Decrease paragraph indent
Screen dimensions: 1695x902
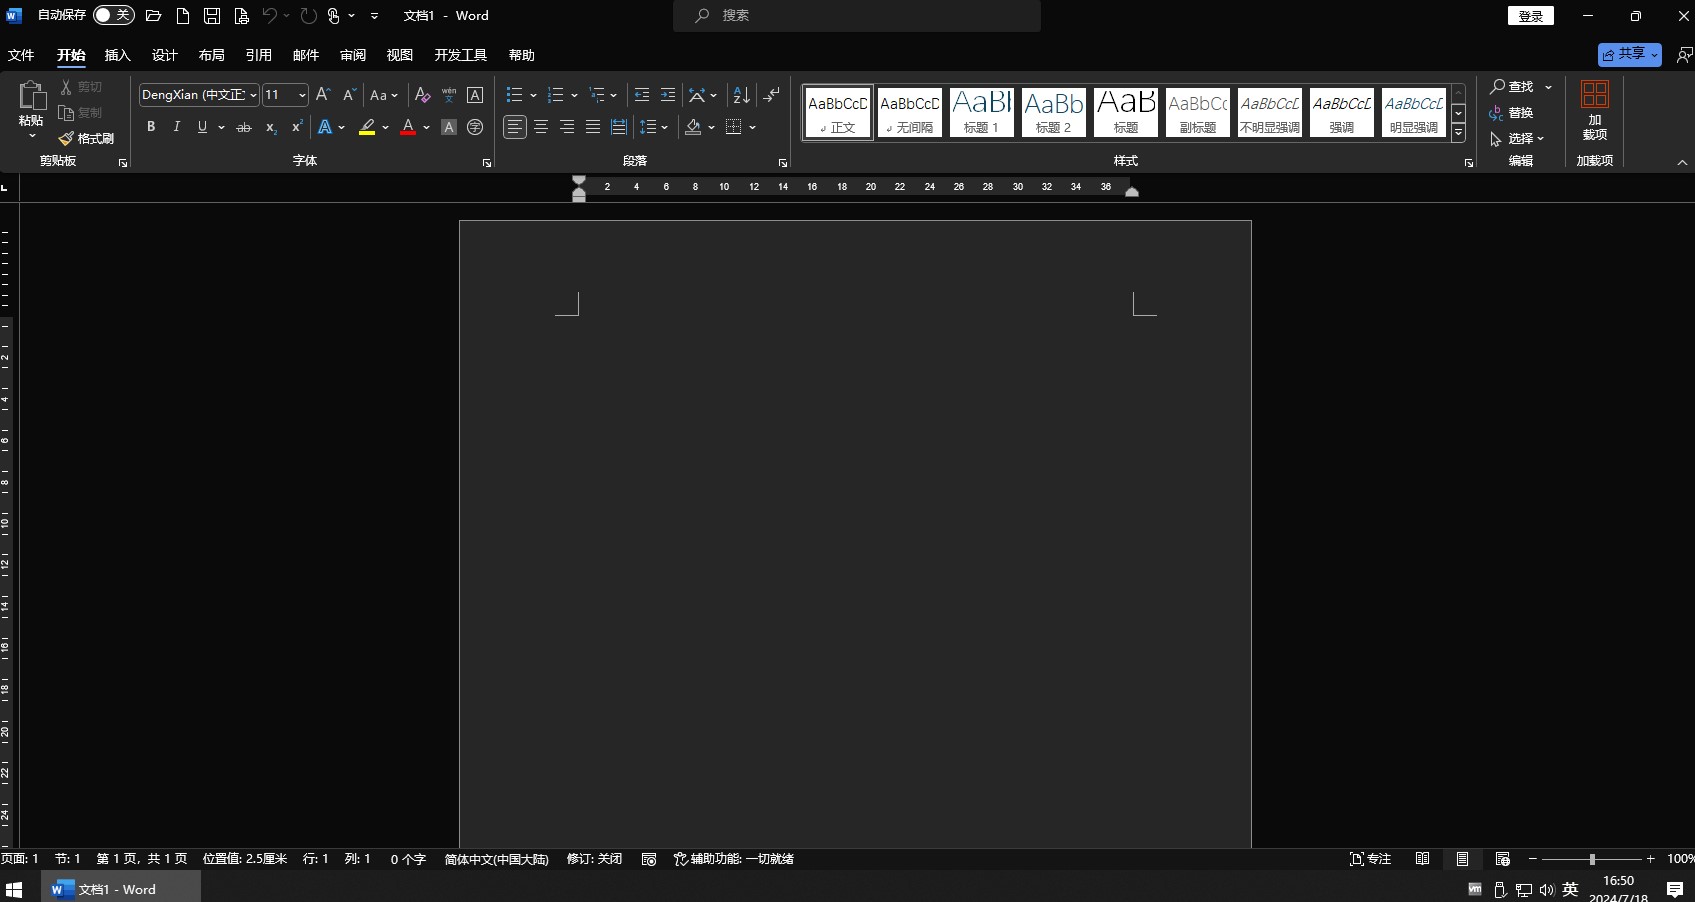tap(642, 95)
